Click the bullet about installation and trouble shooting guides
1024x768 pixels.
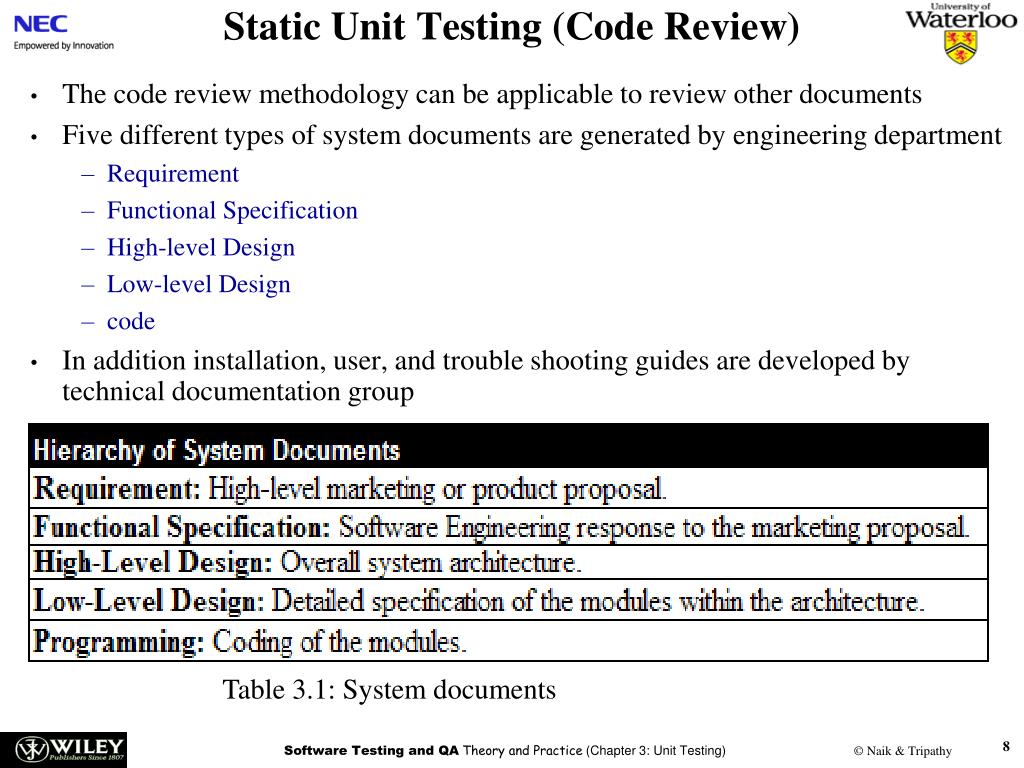[485, 376]
